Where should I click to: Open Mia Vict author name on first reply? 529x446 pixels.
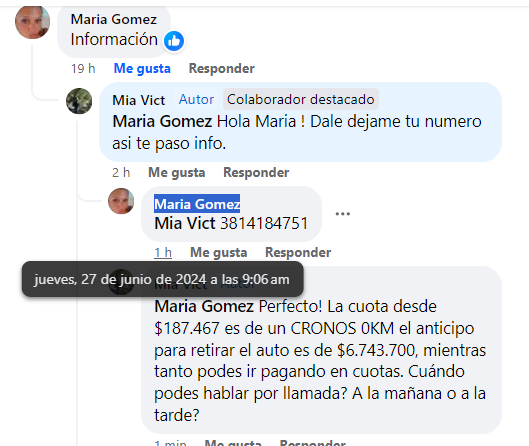pyautogui.click(x=139, y=100)
